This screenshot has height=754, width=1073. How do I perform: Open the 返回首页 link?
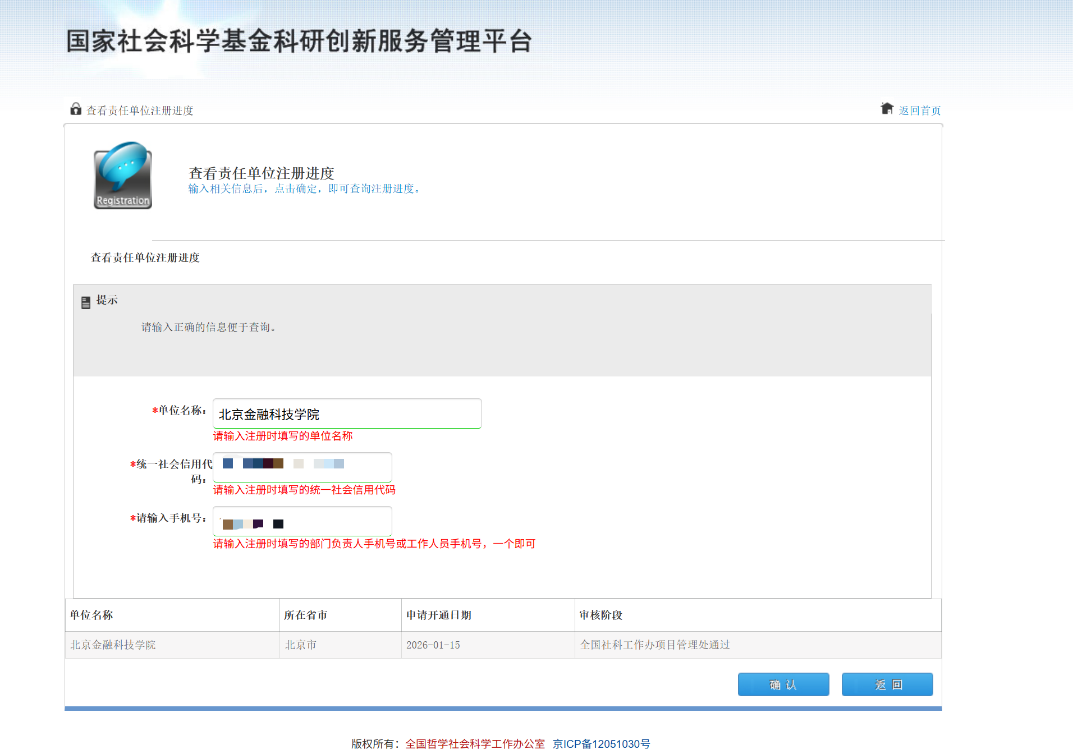[x=919, y=111]
